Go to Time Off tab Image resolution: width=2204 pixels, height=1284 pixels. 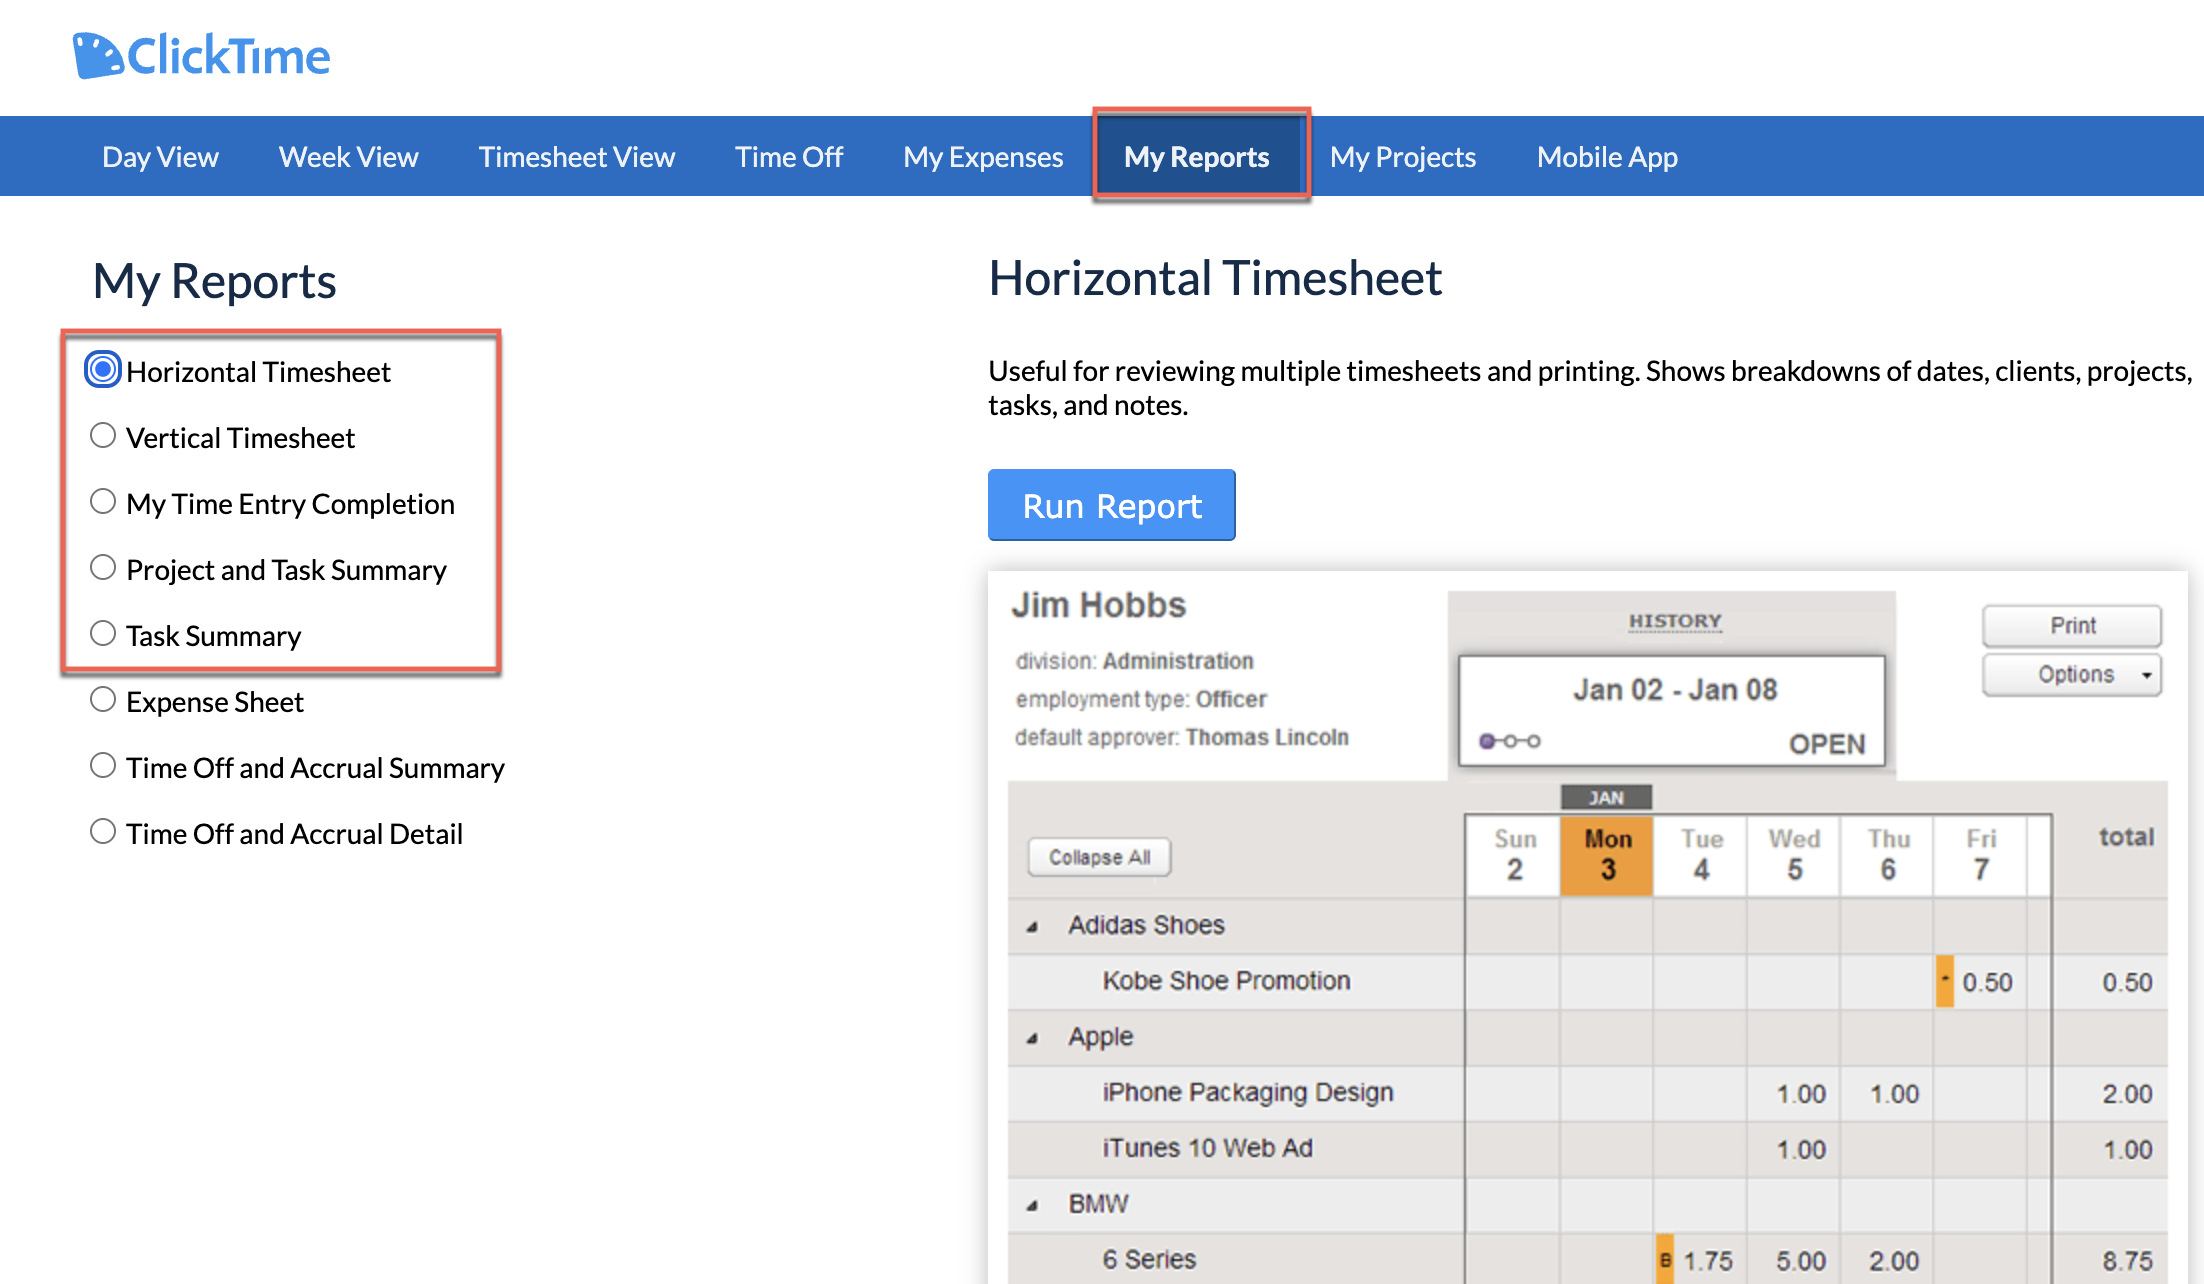click(789, 157)
